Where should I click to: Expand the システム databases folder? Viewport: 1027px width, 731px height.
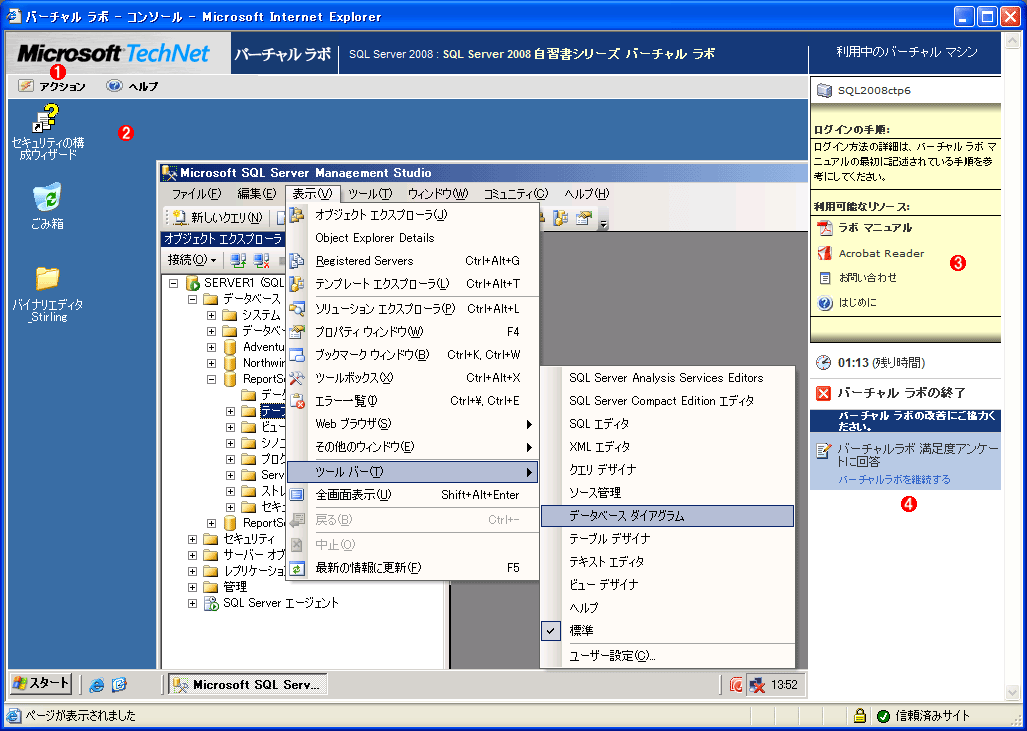coord(212,315)
